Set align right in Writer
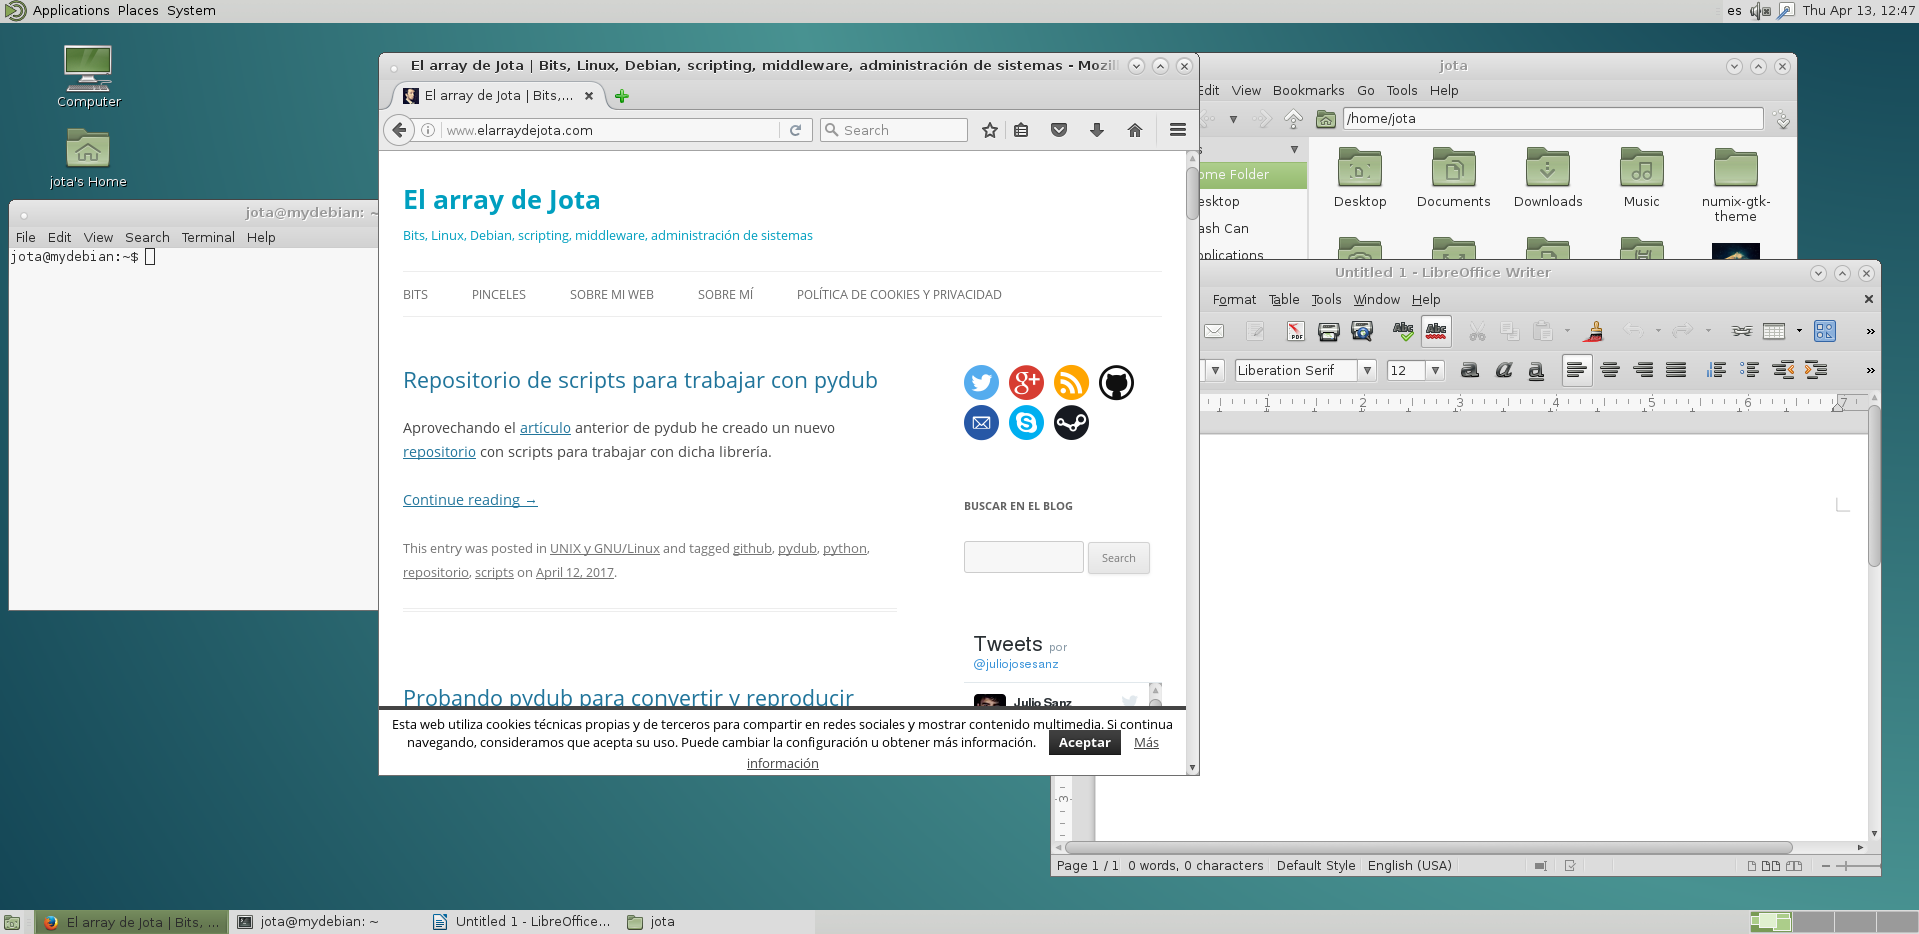 (x=1643, y=370)
